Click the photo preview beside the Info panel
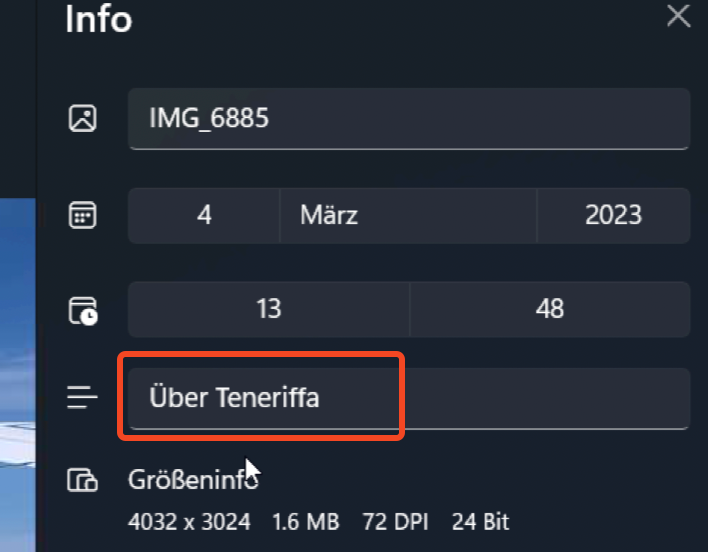Image resolution: width=708 pixels, height=552 pixels. [x=17, y=380]
